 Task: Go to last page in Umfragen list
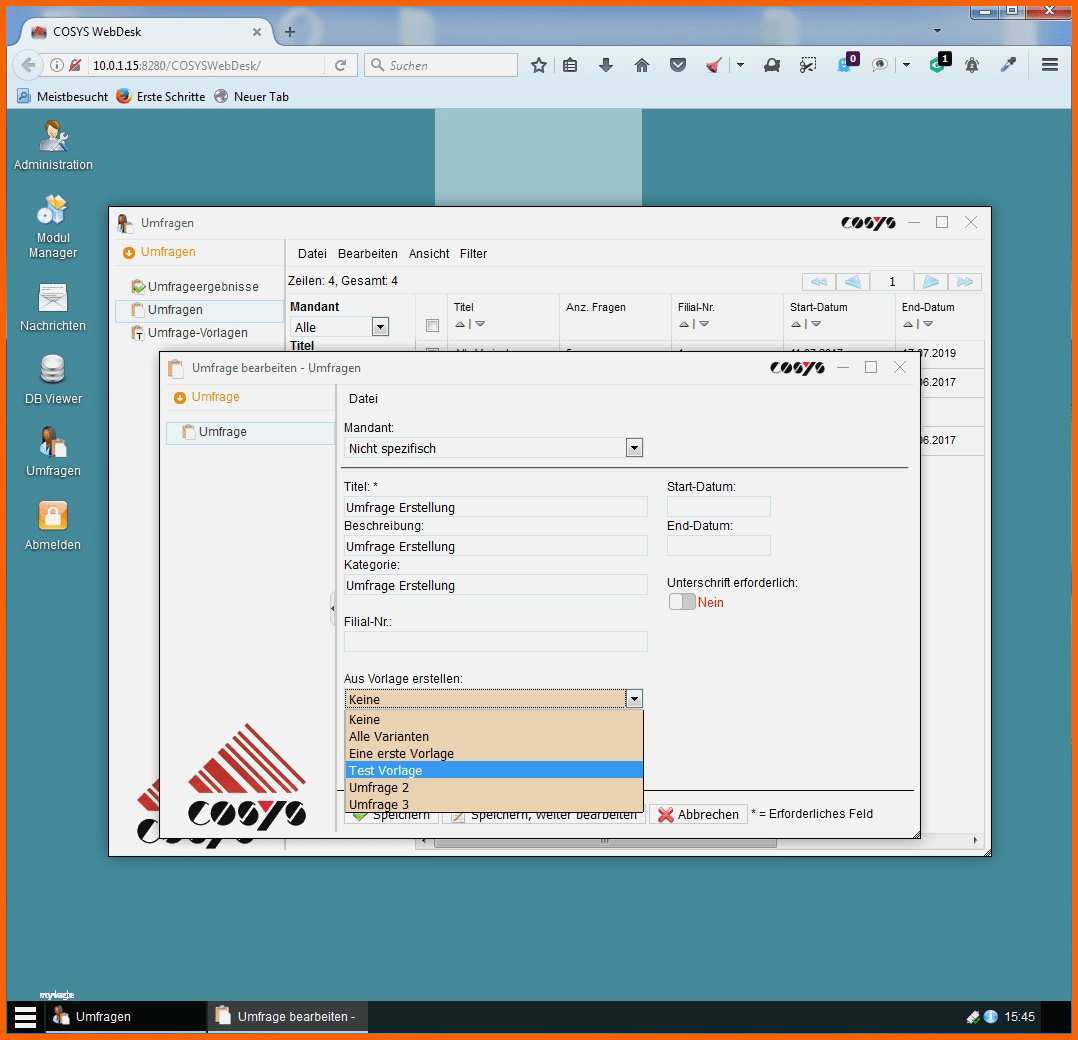(965, 282)
